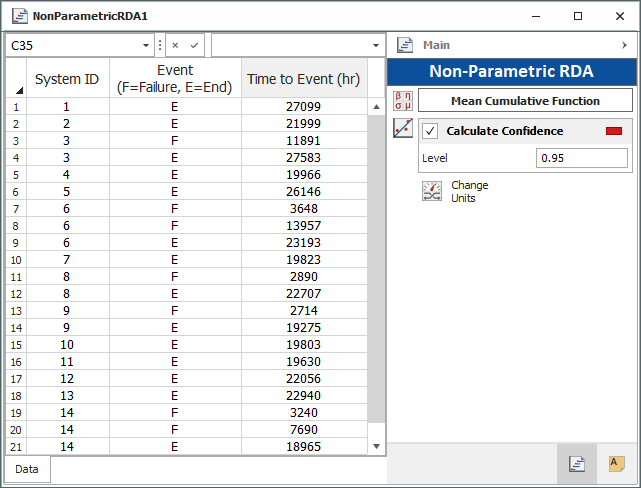Expand the Main panel chevron arrow

coord(624,45)
